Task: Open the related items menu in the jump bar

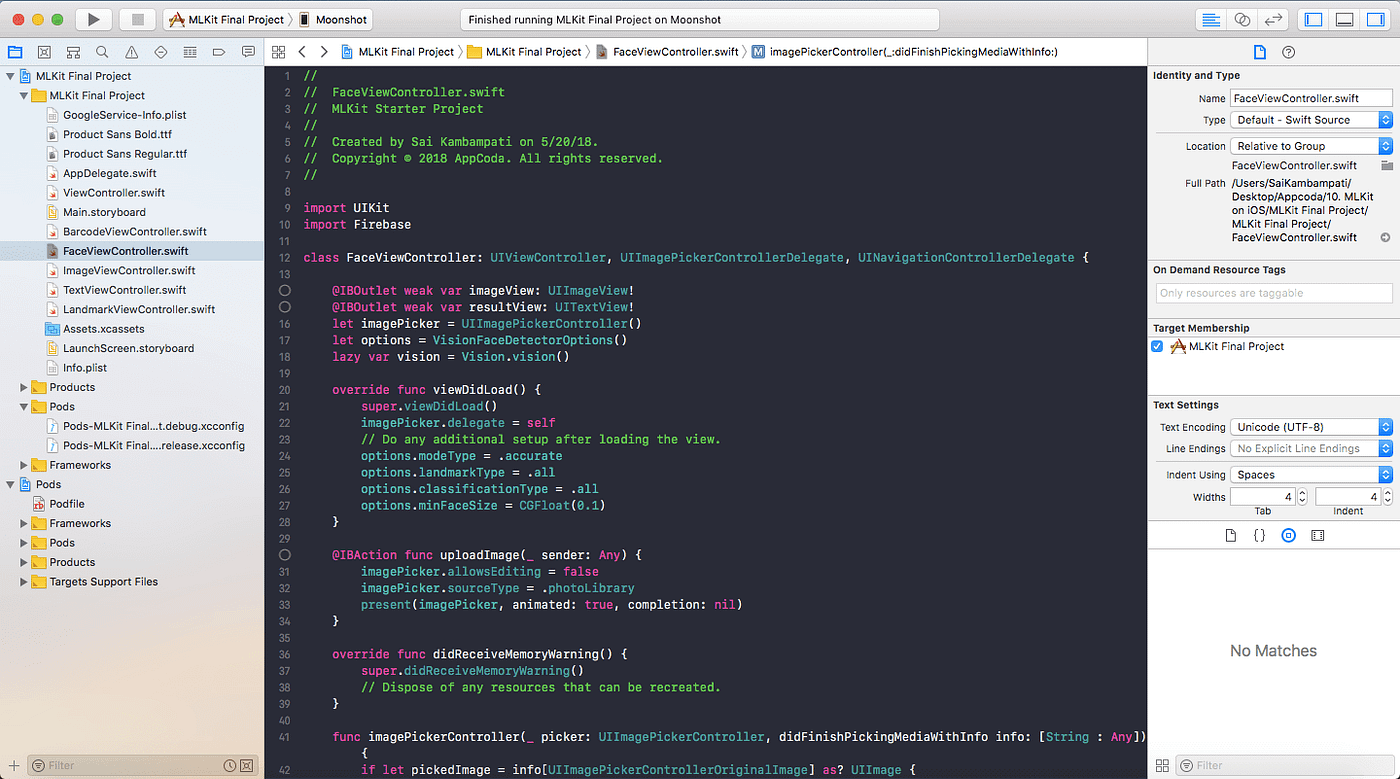Action: [278, 51]
